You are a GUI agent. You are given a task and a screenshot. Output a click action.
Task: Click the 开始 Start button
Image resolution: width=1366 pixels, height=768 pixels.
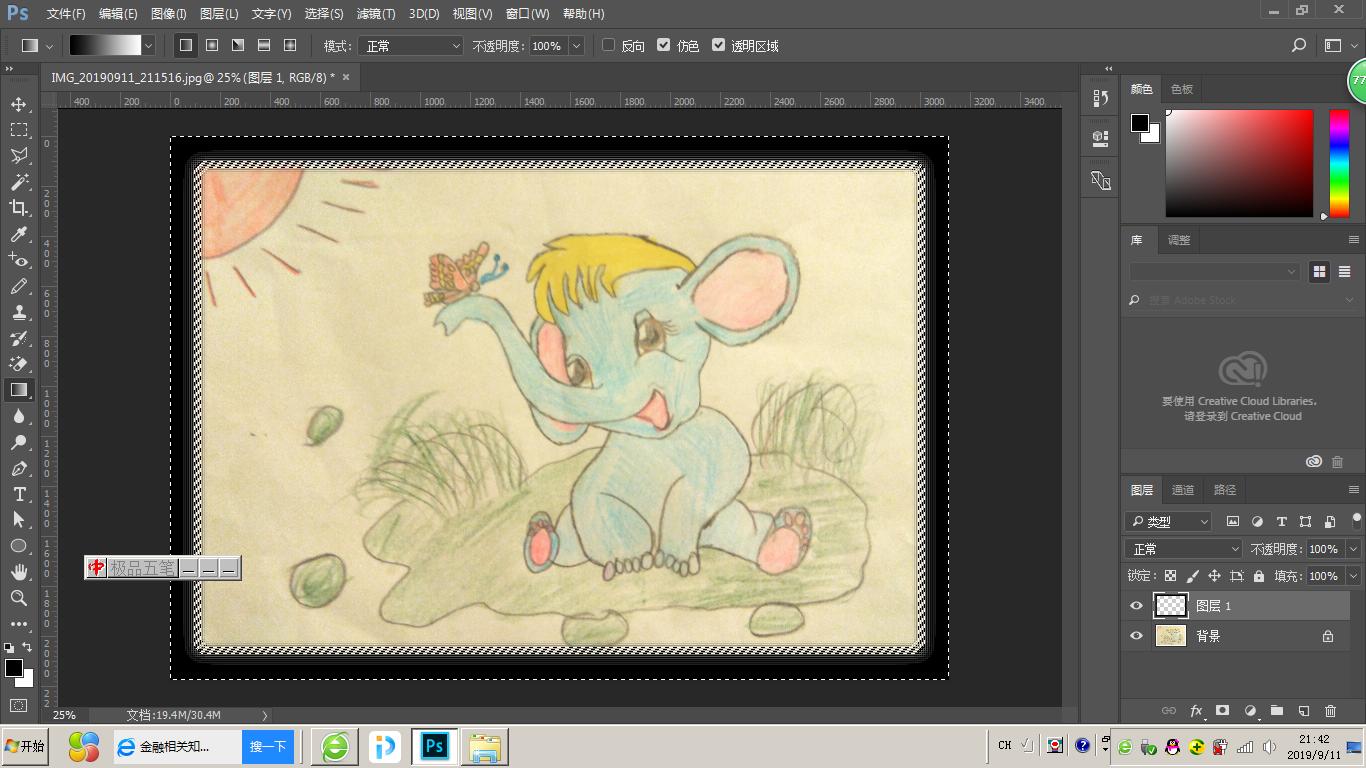pyautogui.click(x=25, y=746)
